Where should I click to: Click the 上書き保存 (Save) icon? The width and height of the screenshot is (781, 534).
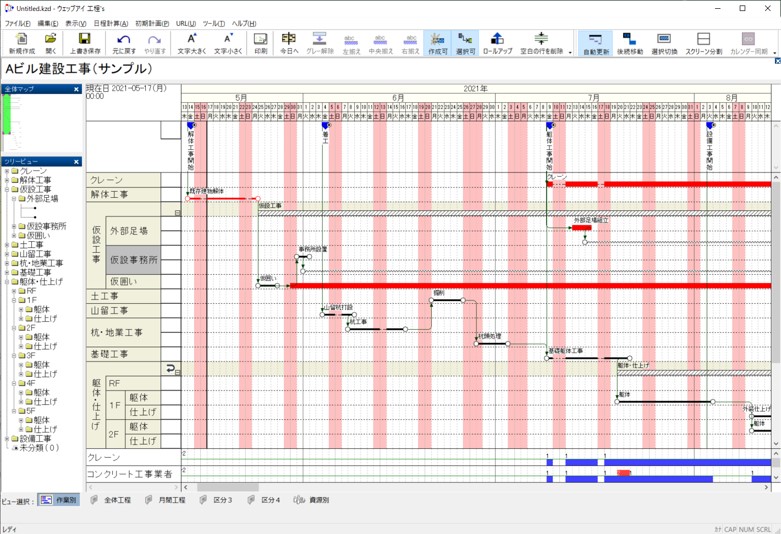(84, 43)
